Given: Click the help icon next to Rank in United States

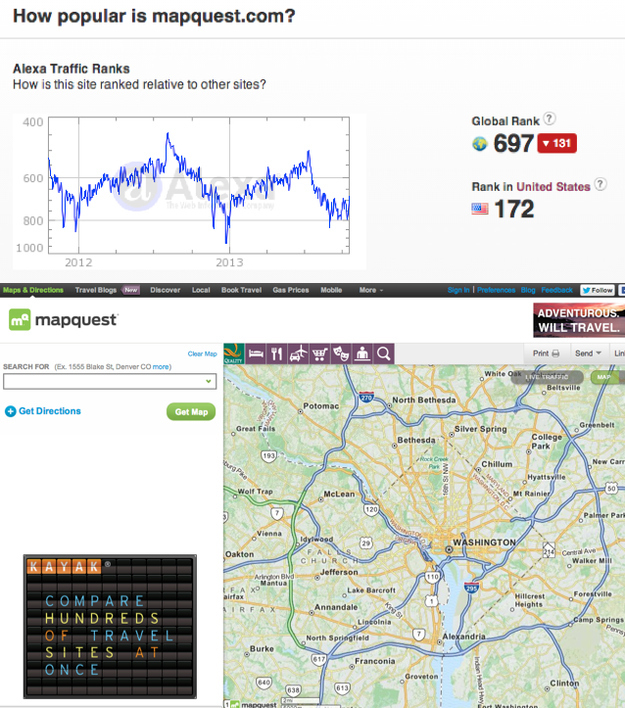Looking at the screenshot, I should tap(600, 184).
